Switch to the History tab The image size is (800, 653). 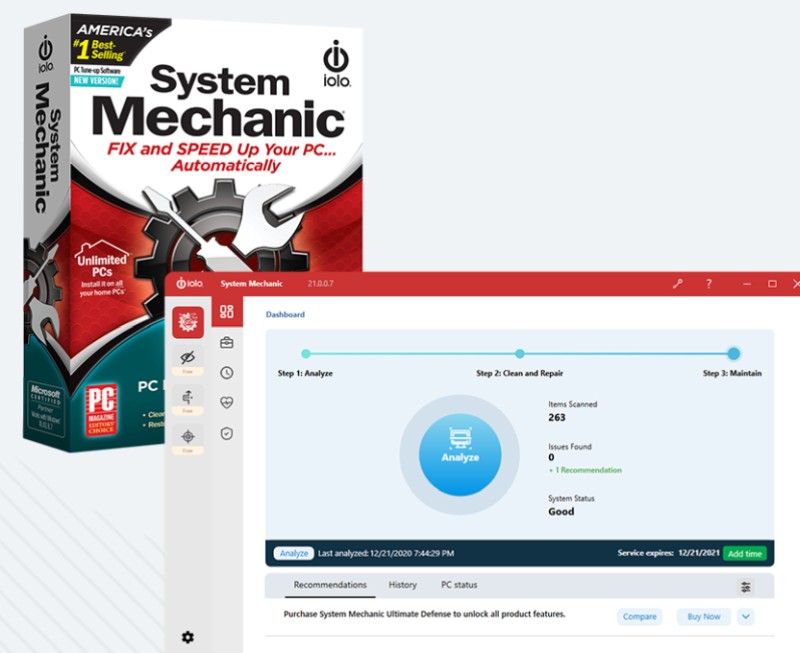403,585
